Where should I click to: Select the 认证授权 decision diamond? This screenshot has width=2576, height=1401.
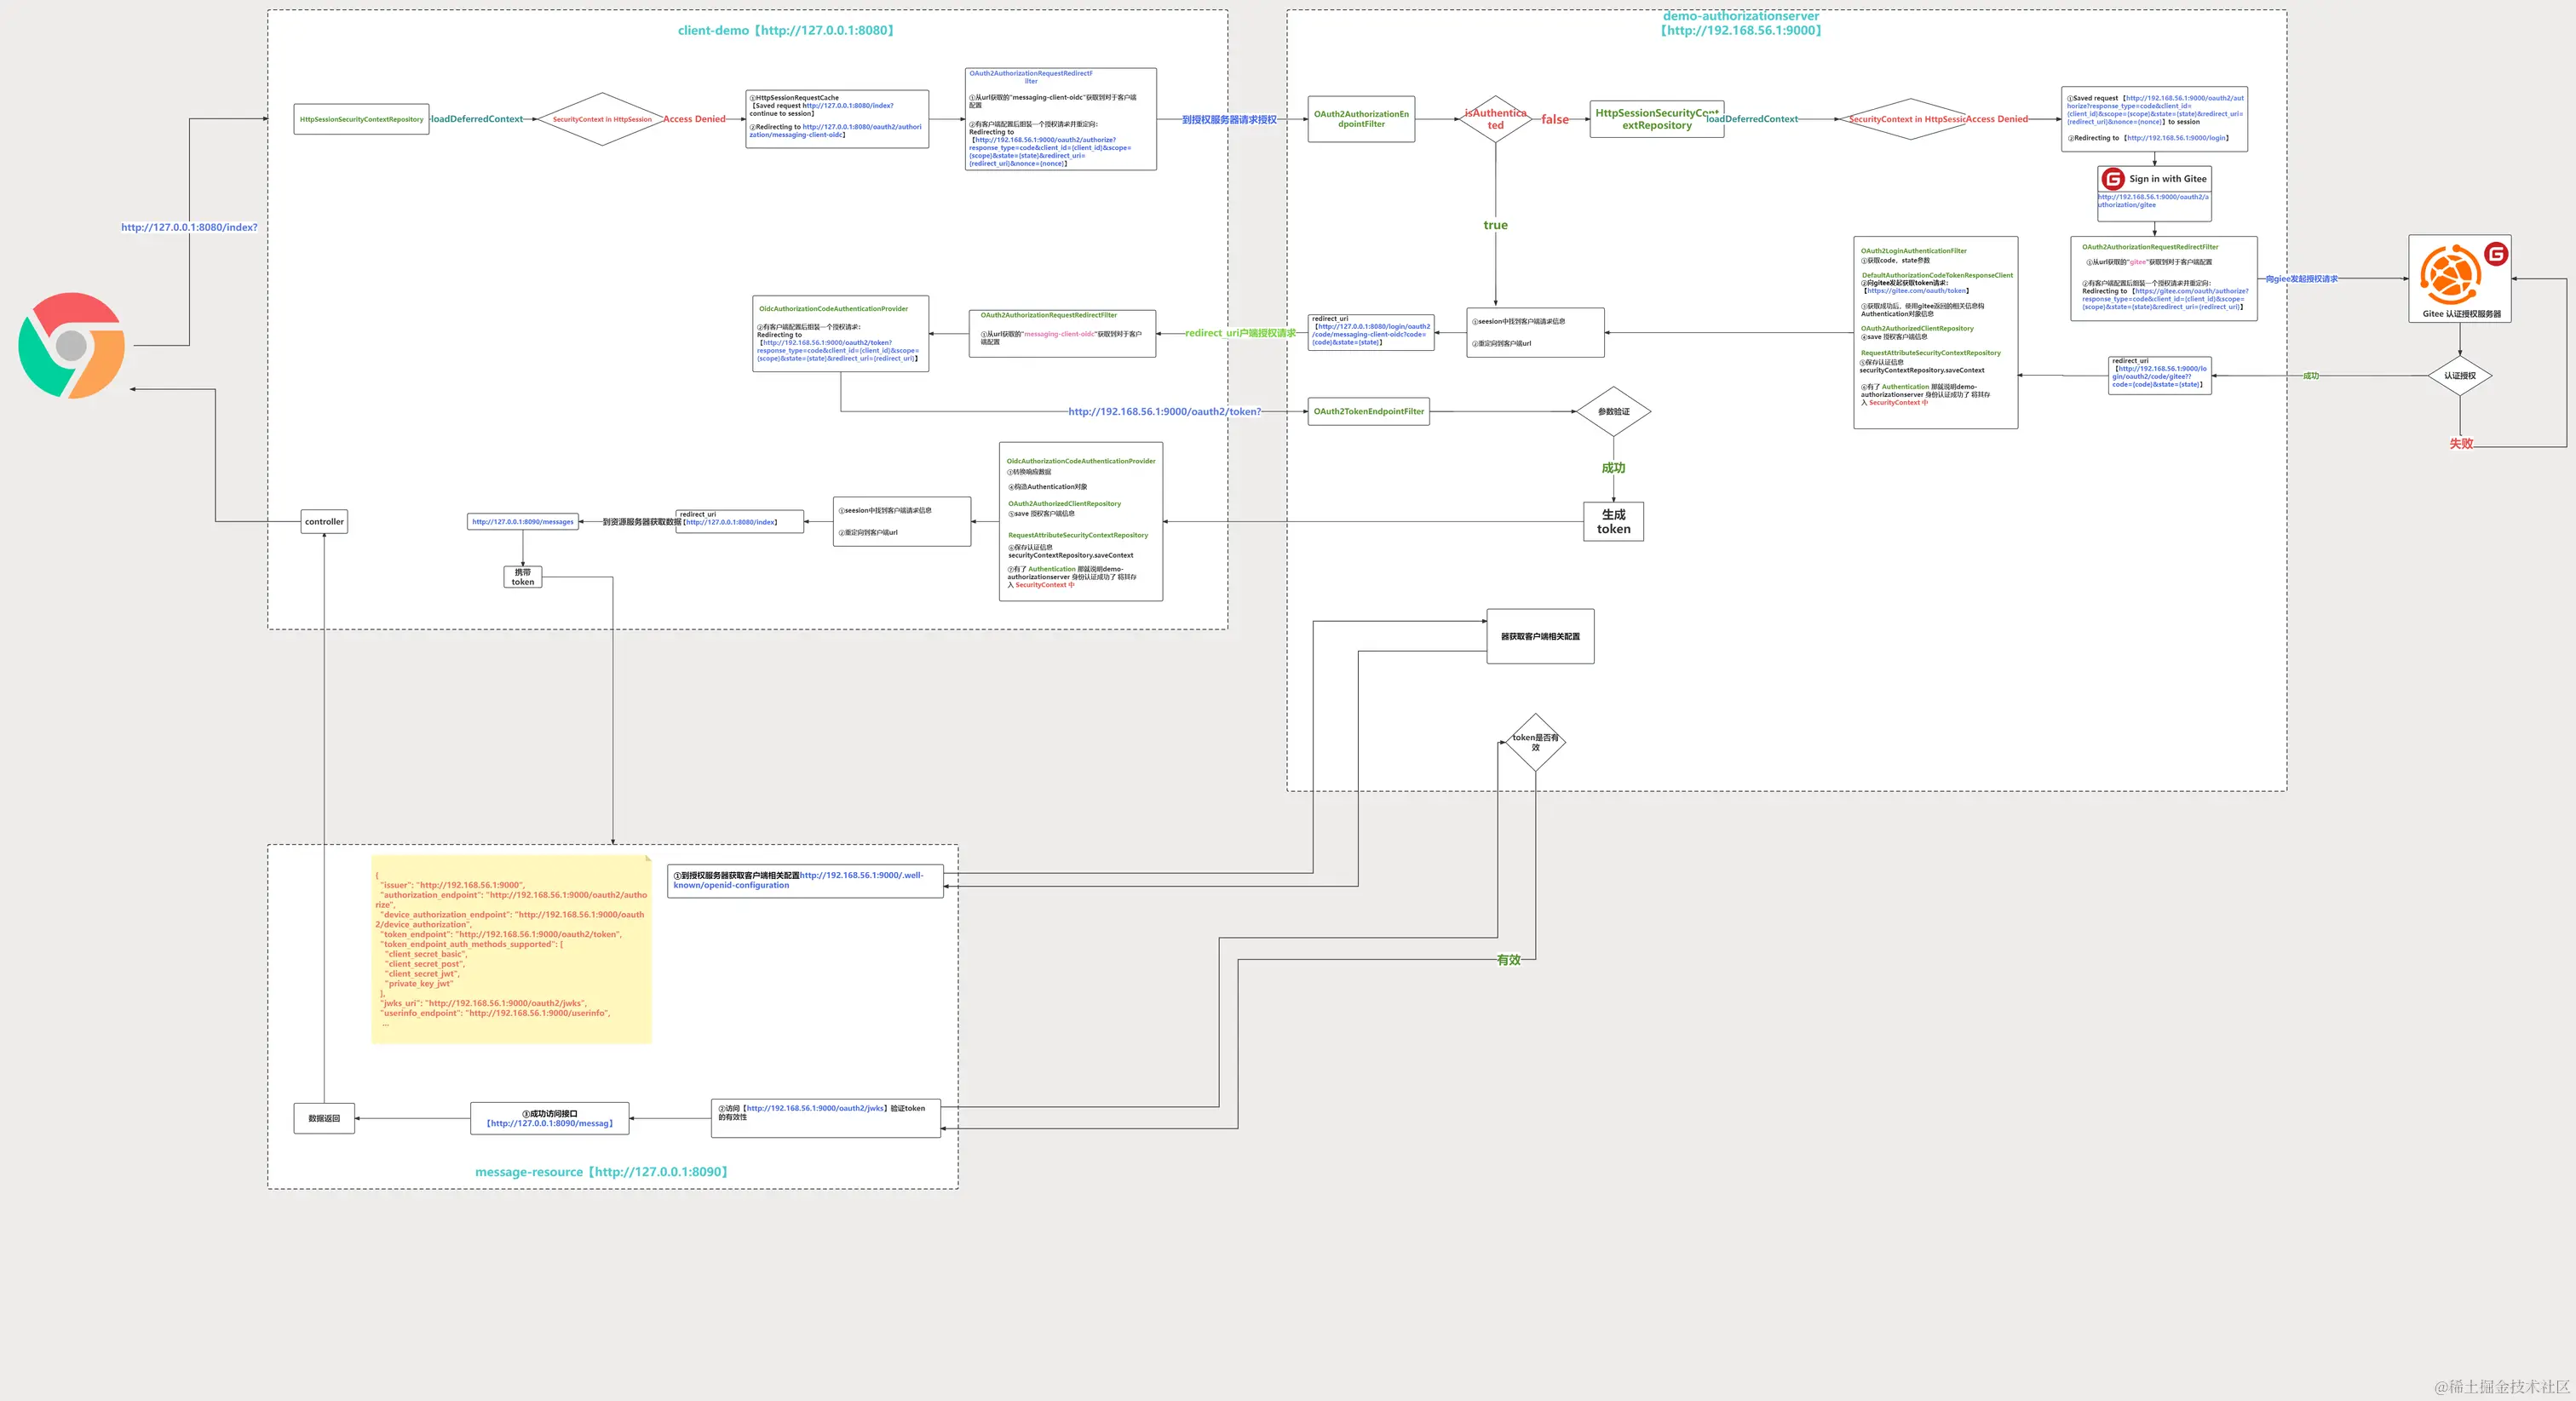click(x=2460, y=376)
